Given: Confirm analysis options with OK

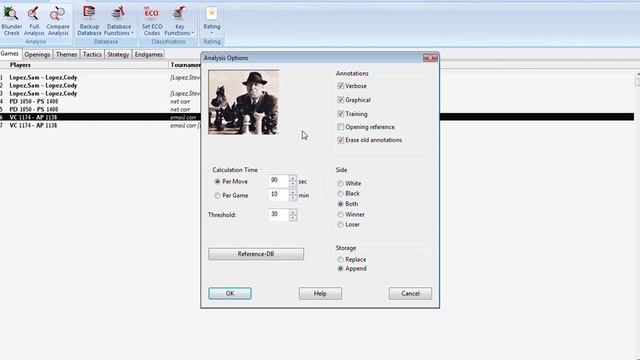Looking at the screenshot, I should (x=230, y=293).
